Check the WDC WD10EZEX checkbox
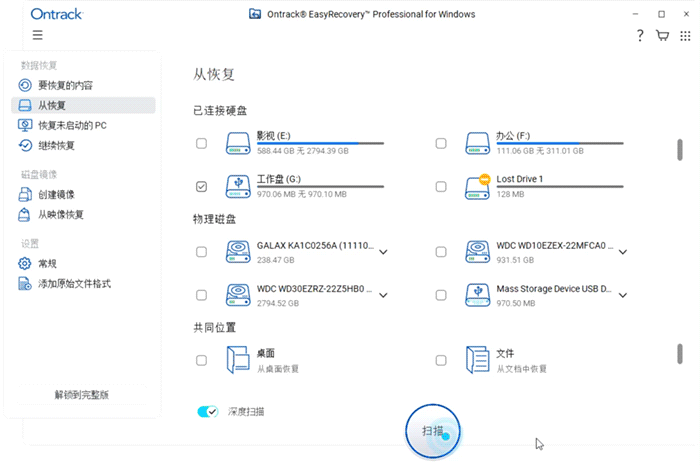The image size is (700, 465). tap(441, 252)
